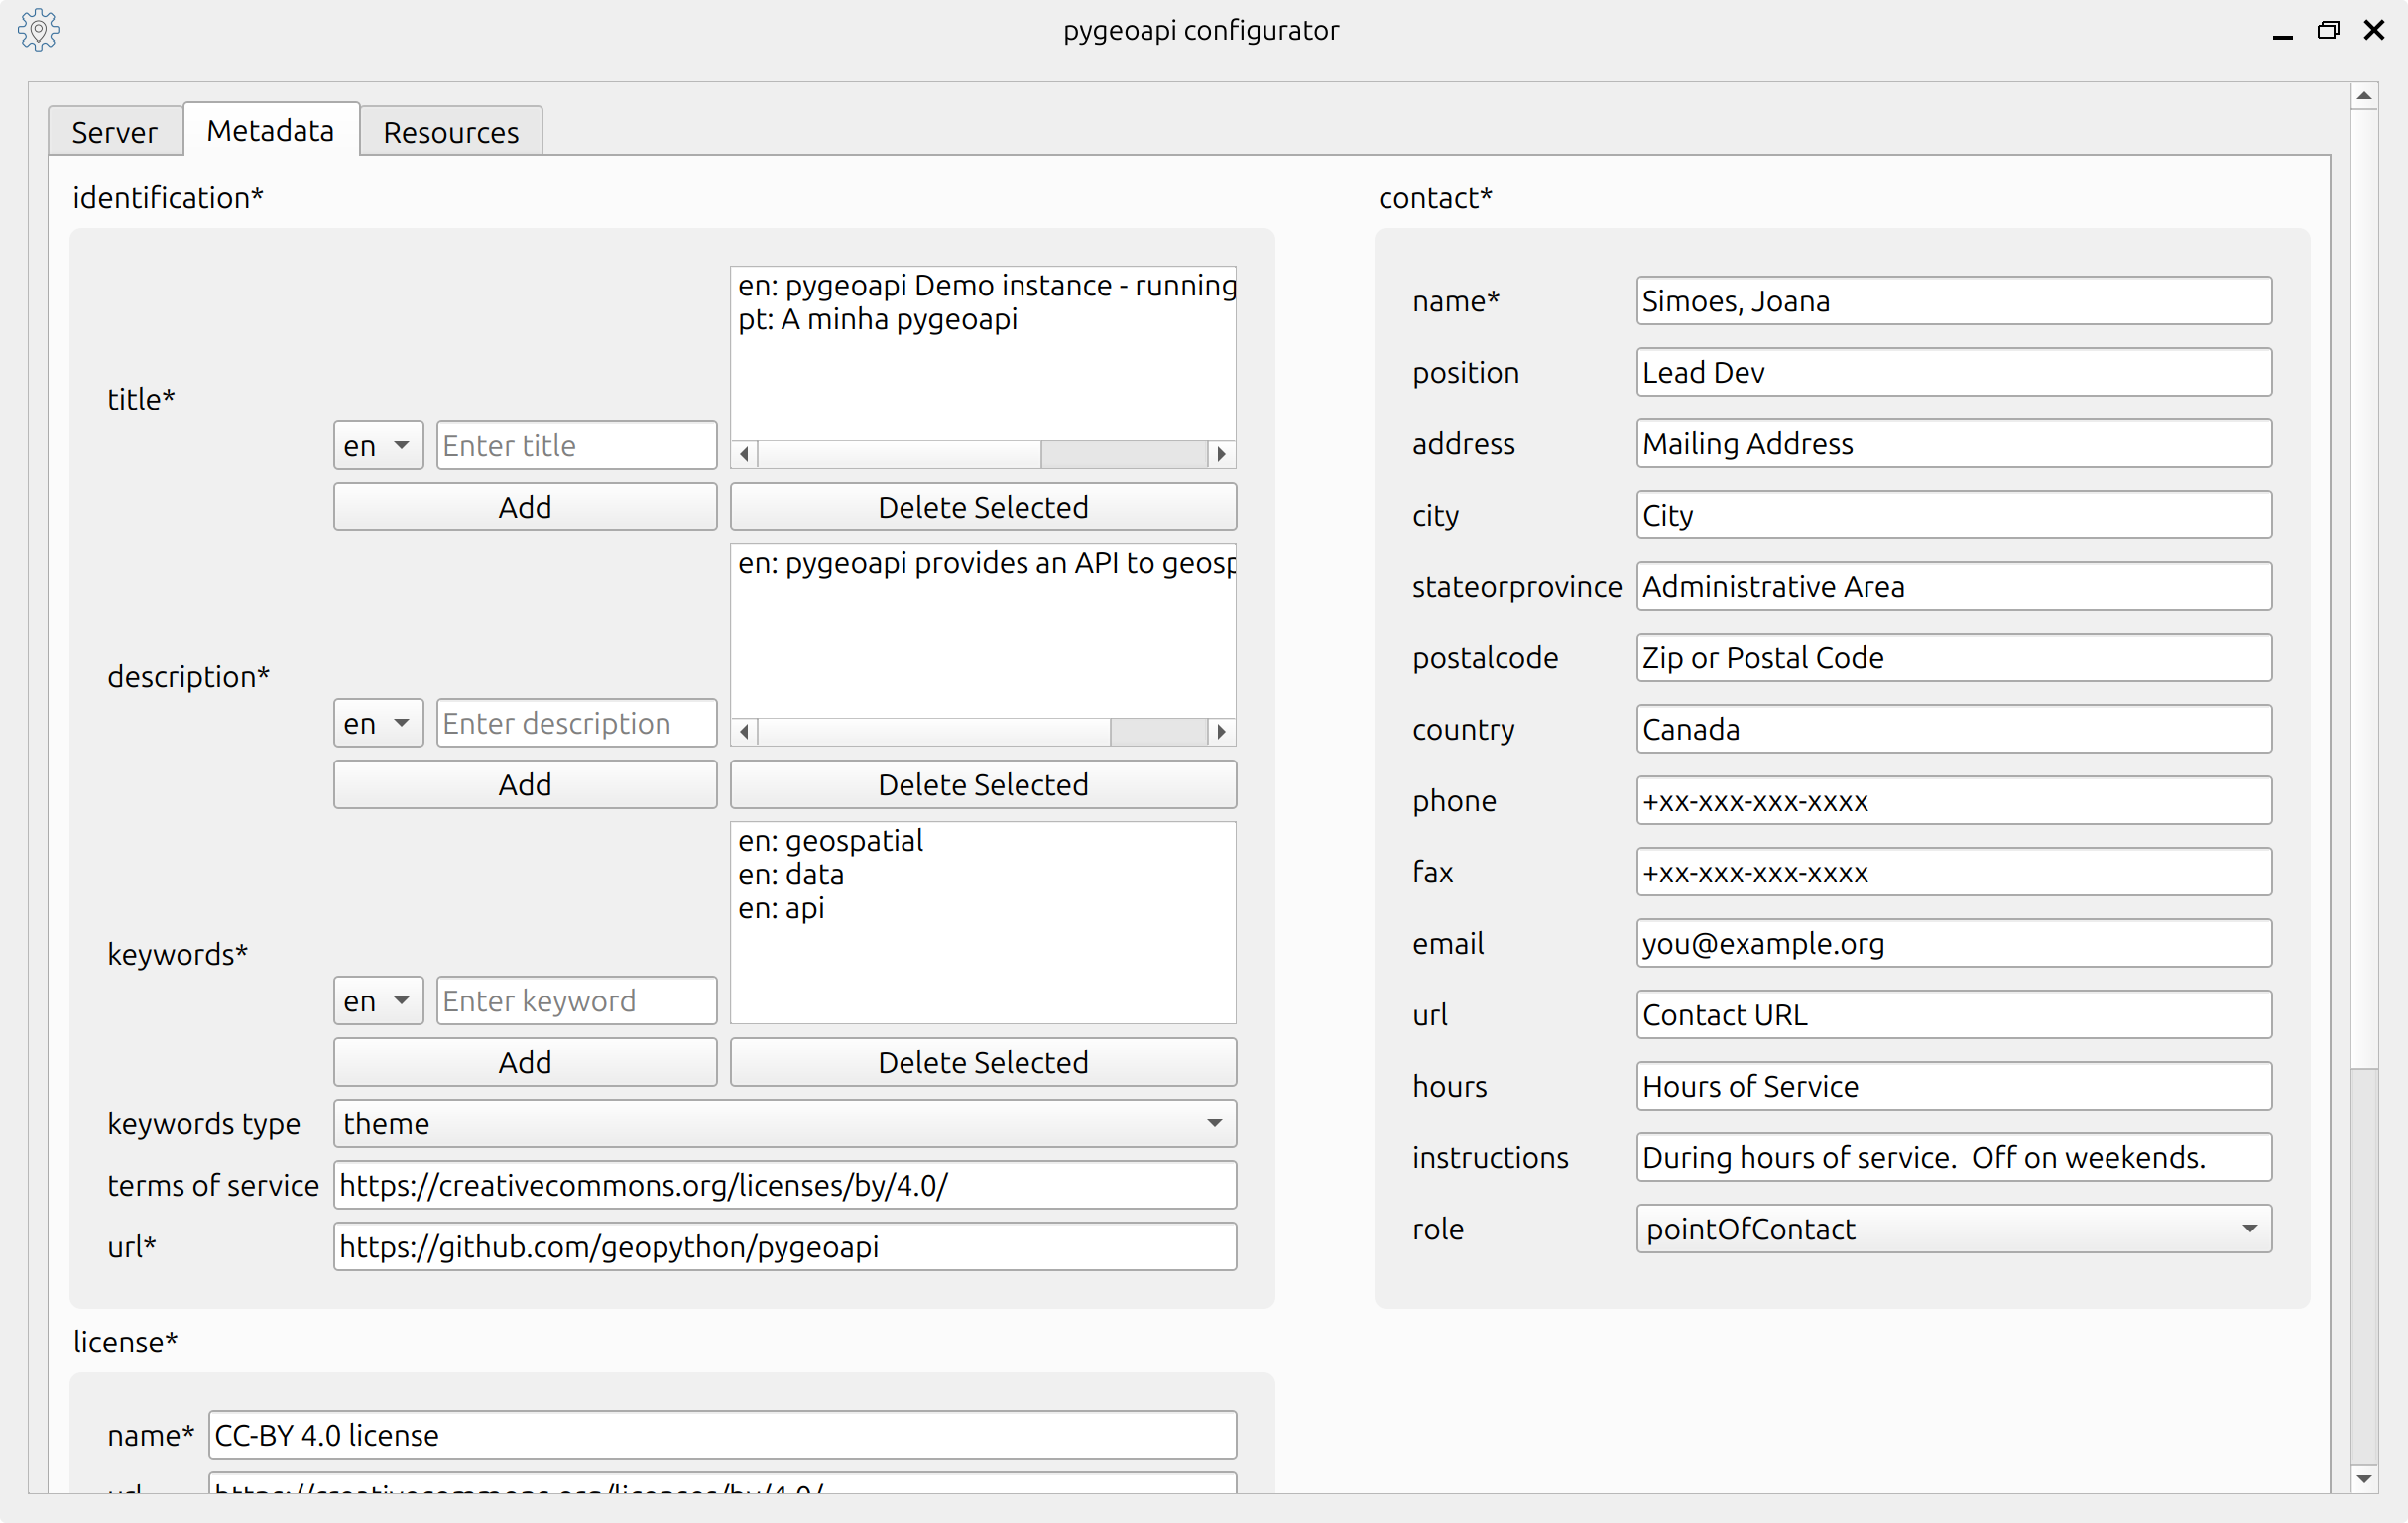2408x1523 pixels.
Task: Open the Resources tab
Action: coord(451,132)
